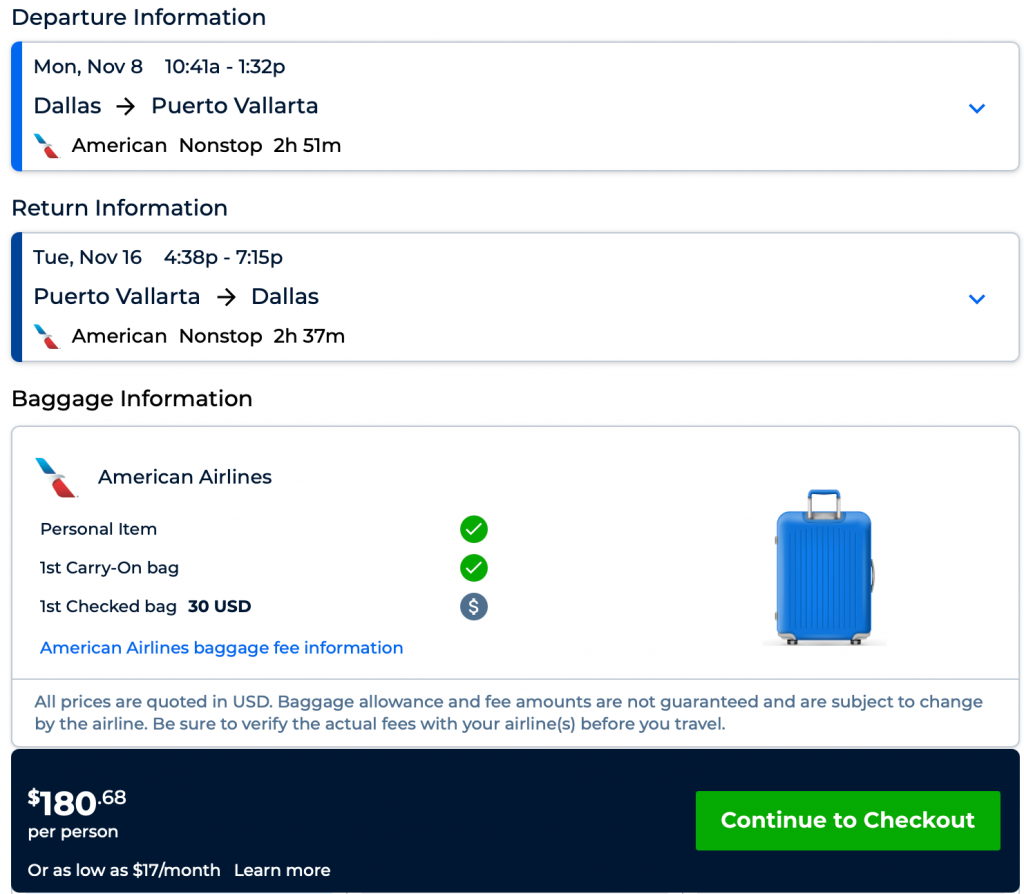Click American logo in departure flight card

pyautogui.click(x=47, y=146)
